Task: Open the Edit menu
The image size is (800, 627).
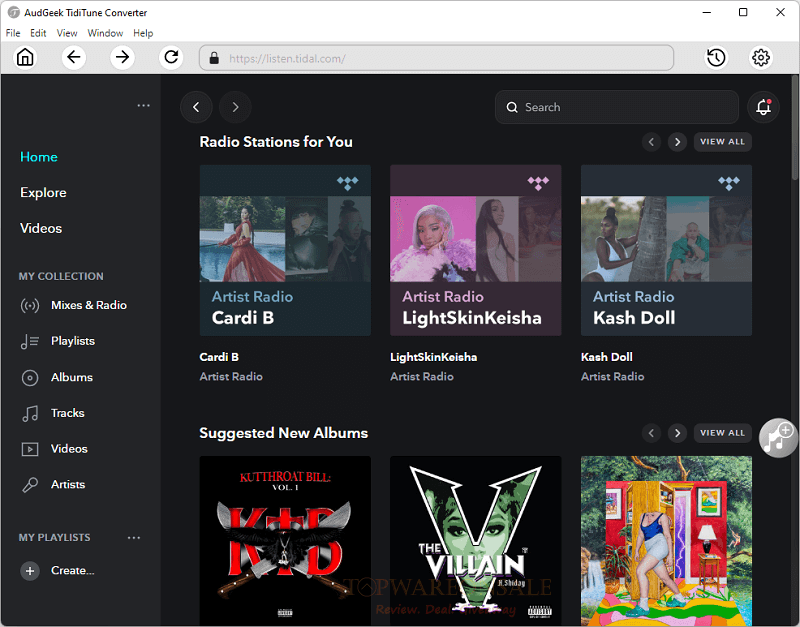Action: point(38,33)
